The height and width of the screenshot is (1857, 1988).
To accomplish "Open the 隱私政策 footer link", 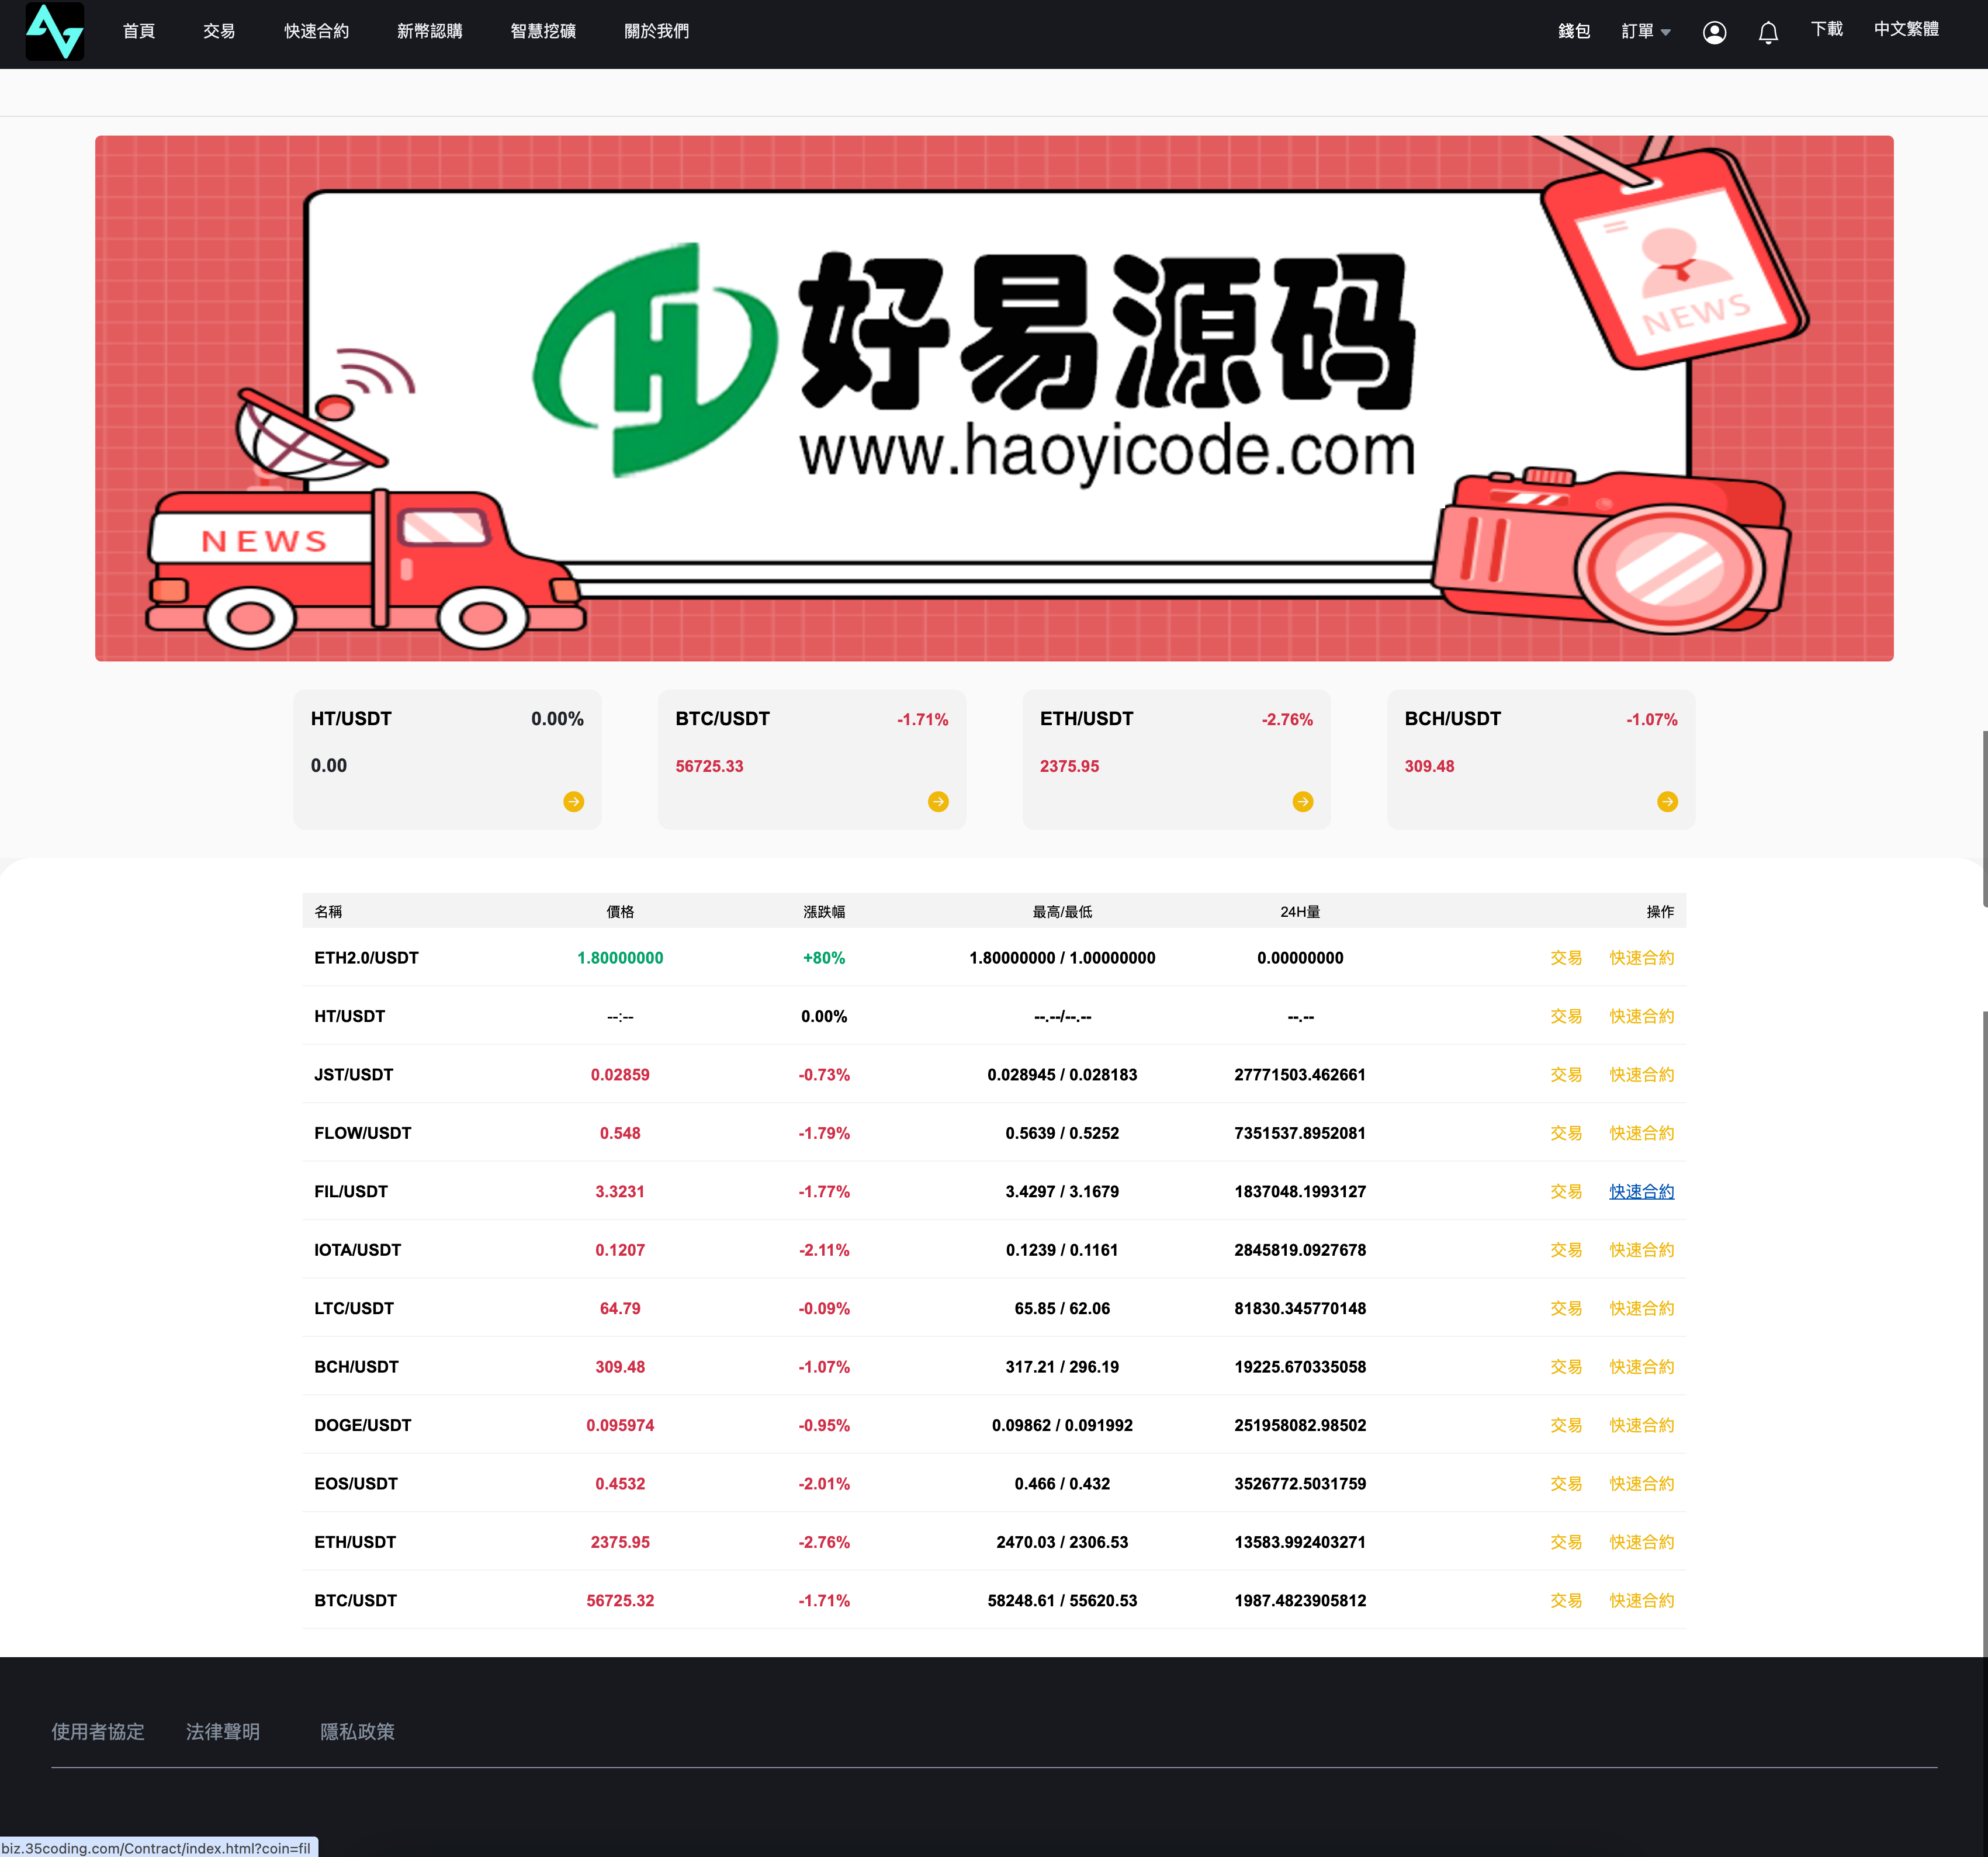I will point(357,1732).
